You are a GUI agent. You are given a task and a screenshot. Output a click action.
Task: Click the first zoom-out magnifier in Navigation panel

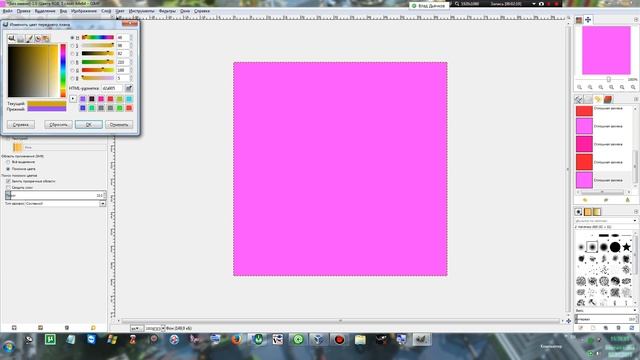tap(579, 87)
